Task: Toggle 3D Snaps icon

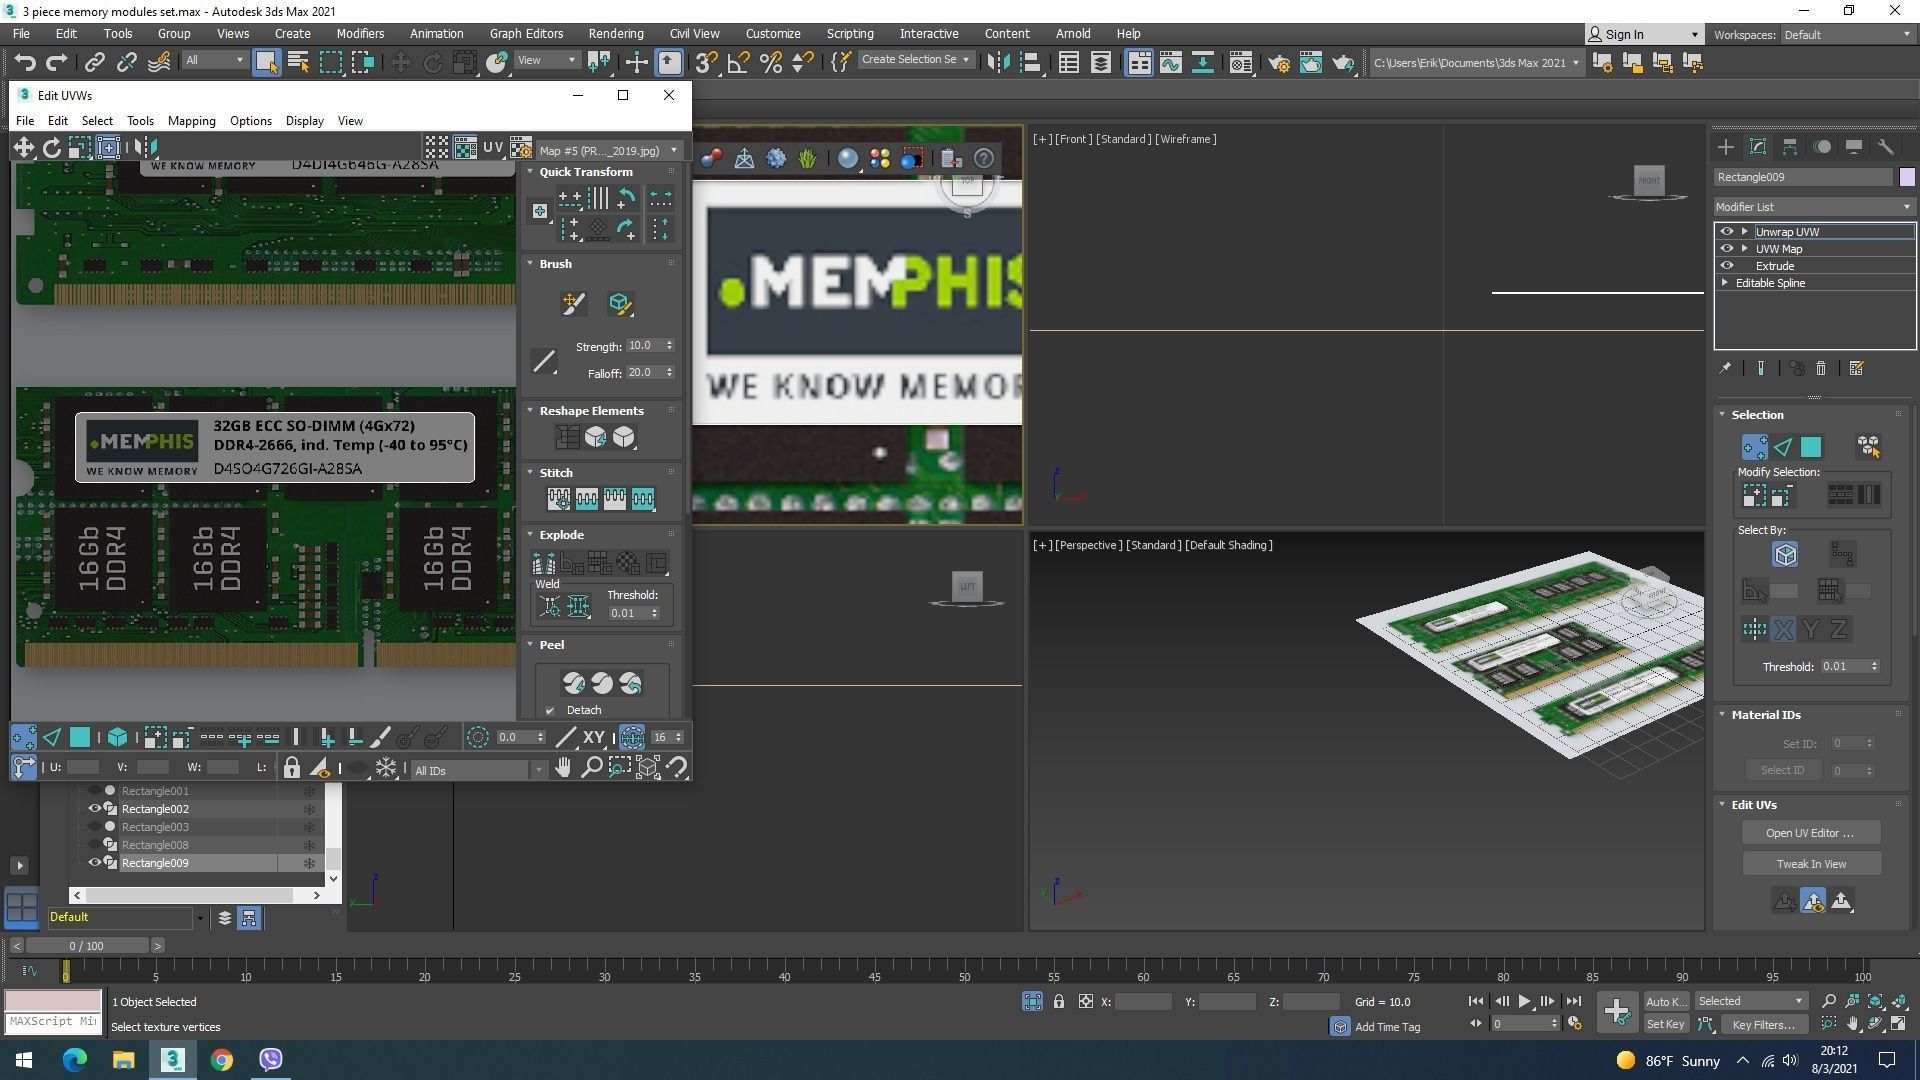Action: click(706, 62)
